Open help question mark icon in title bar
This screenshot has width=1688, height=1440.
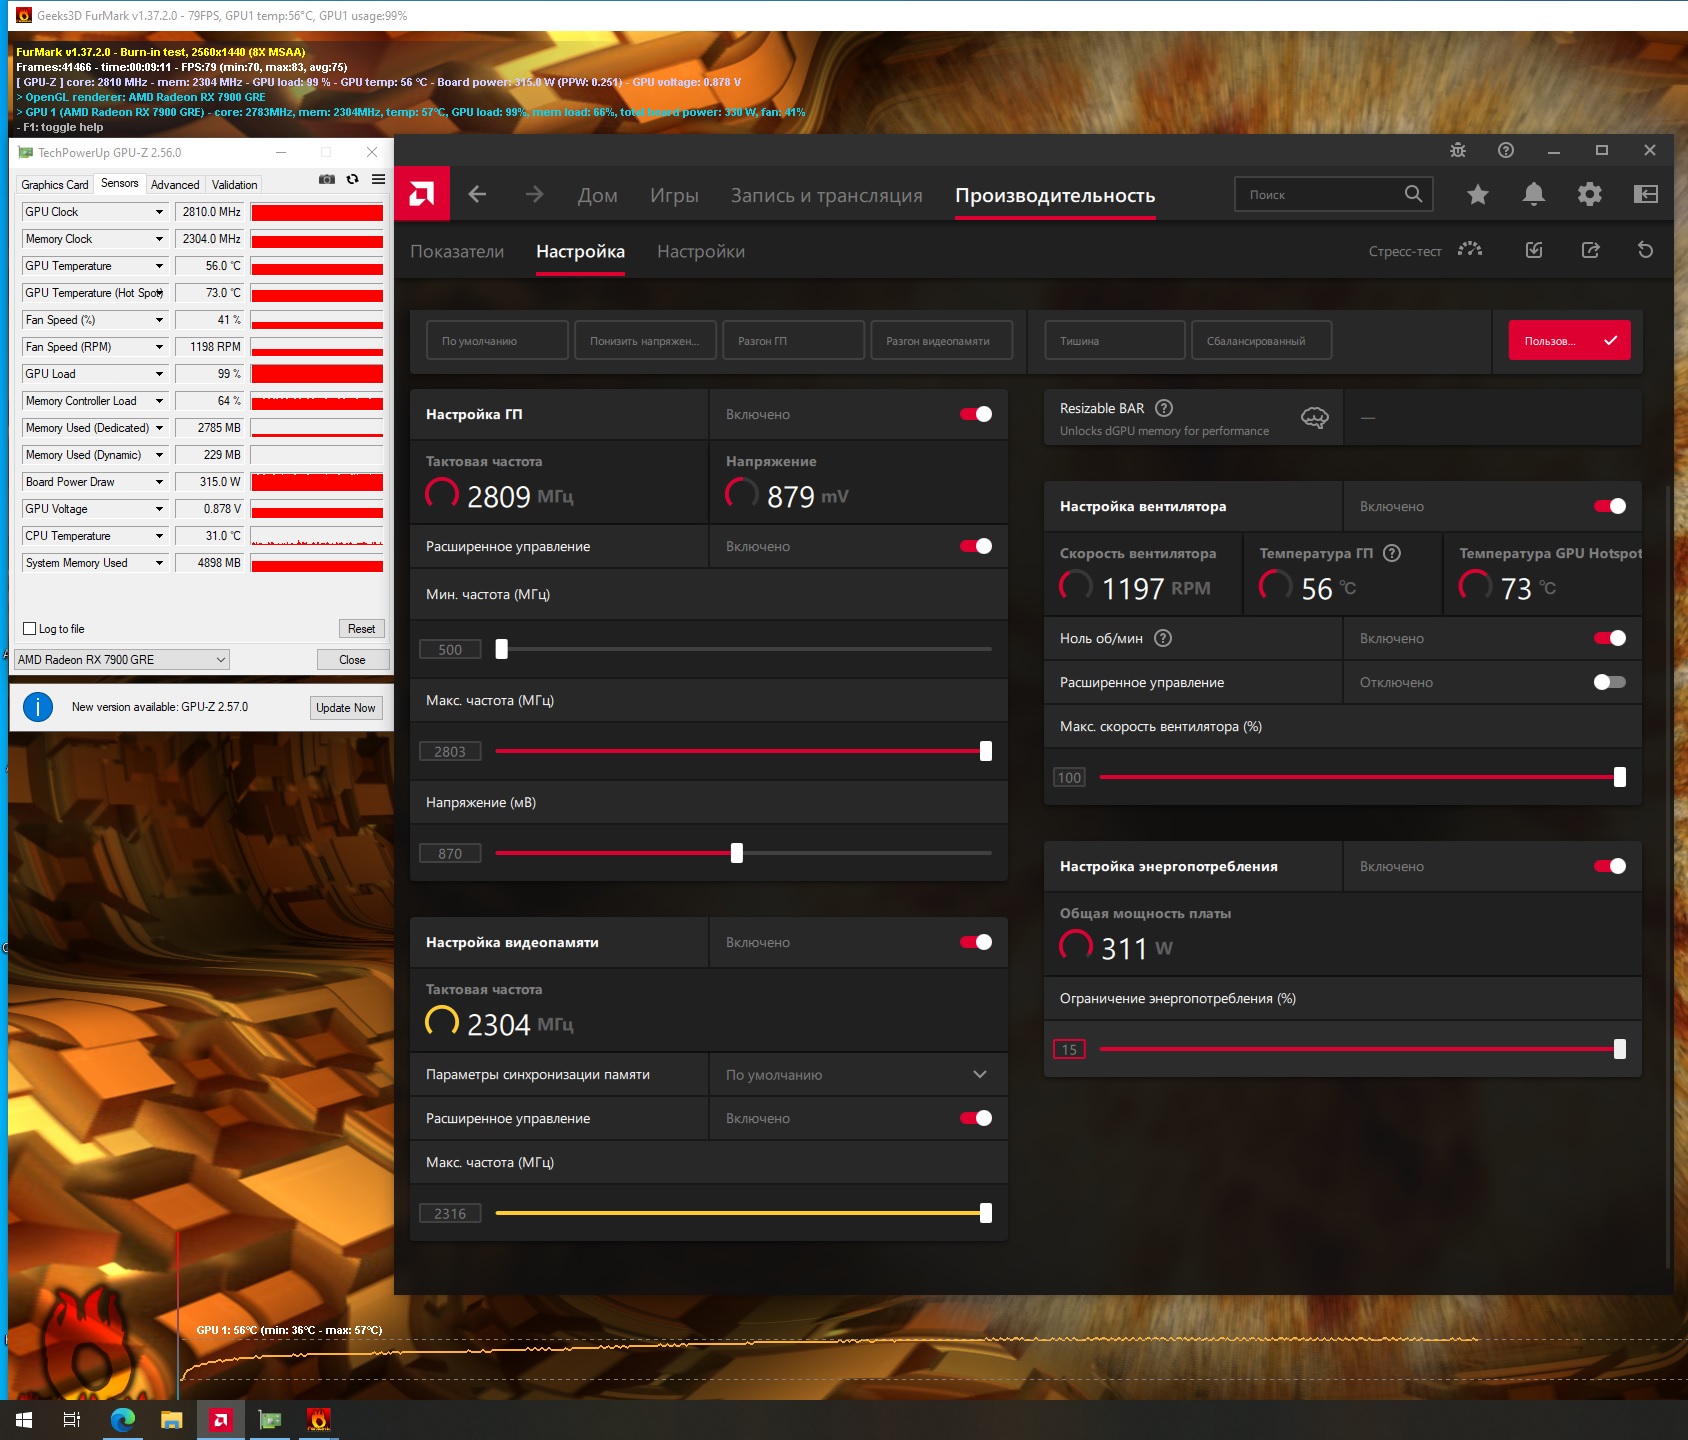click(1506, 150)
